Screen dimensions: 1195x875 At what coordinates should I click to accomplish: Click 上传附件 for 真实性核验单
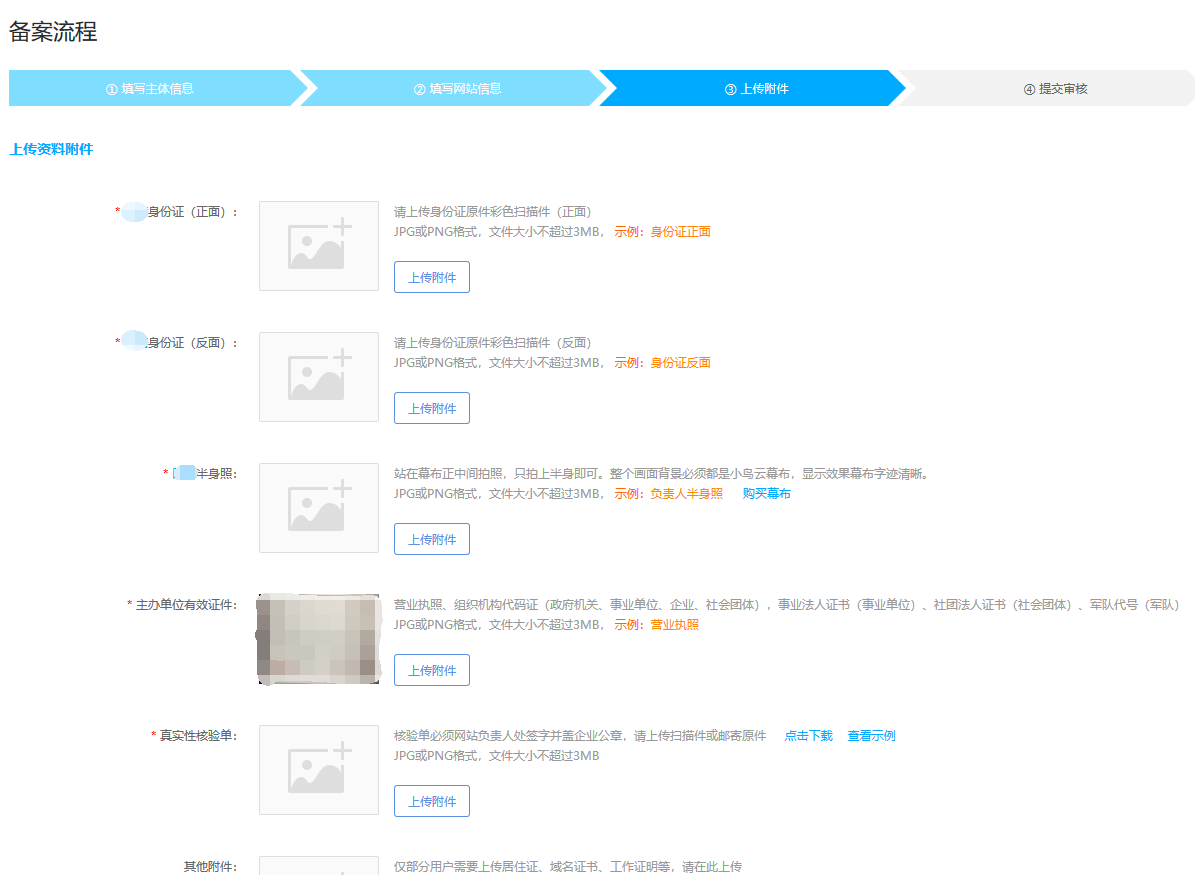431,801
